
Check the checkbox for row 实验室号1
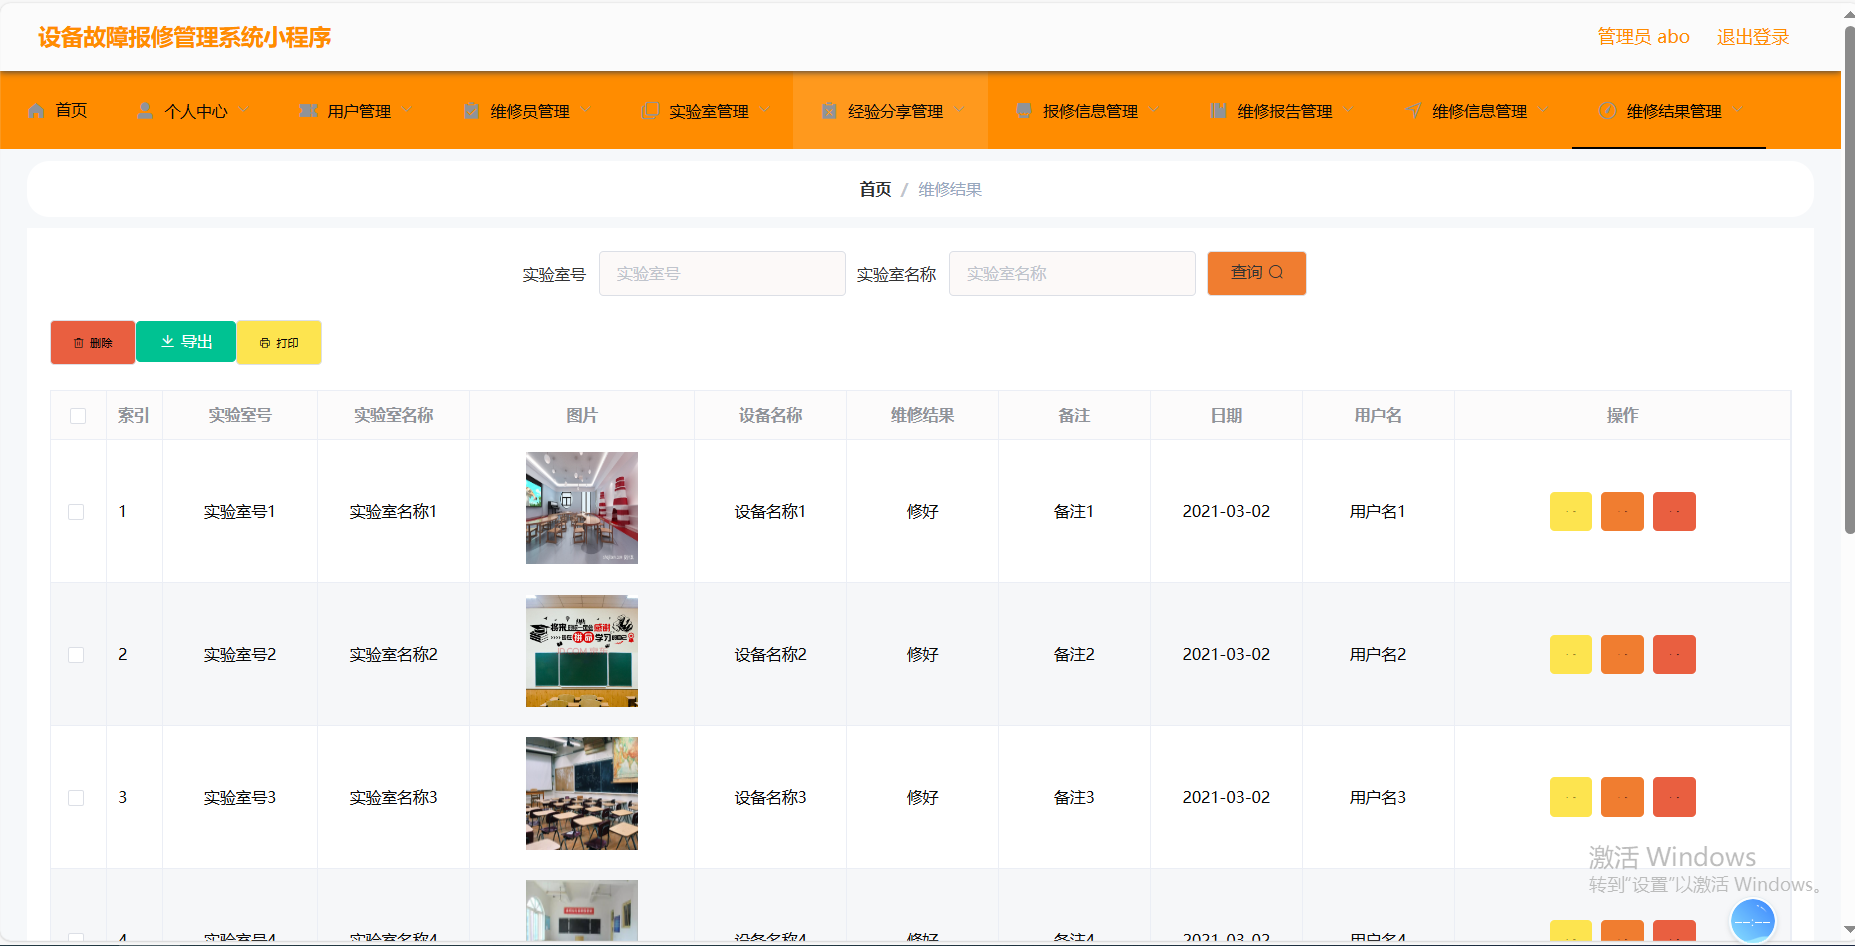click(x=76, y=512)
